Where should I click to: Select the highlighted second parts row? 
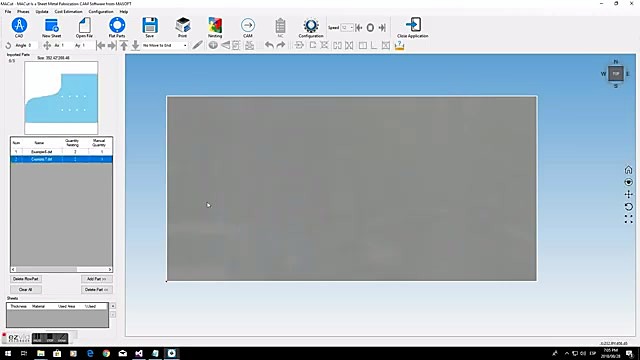61,159
